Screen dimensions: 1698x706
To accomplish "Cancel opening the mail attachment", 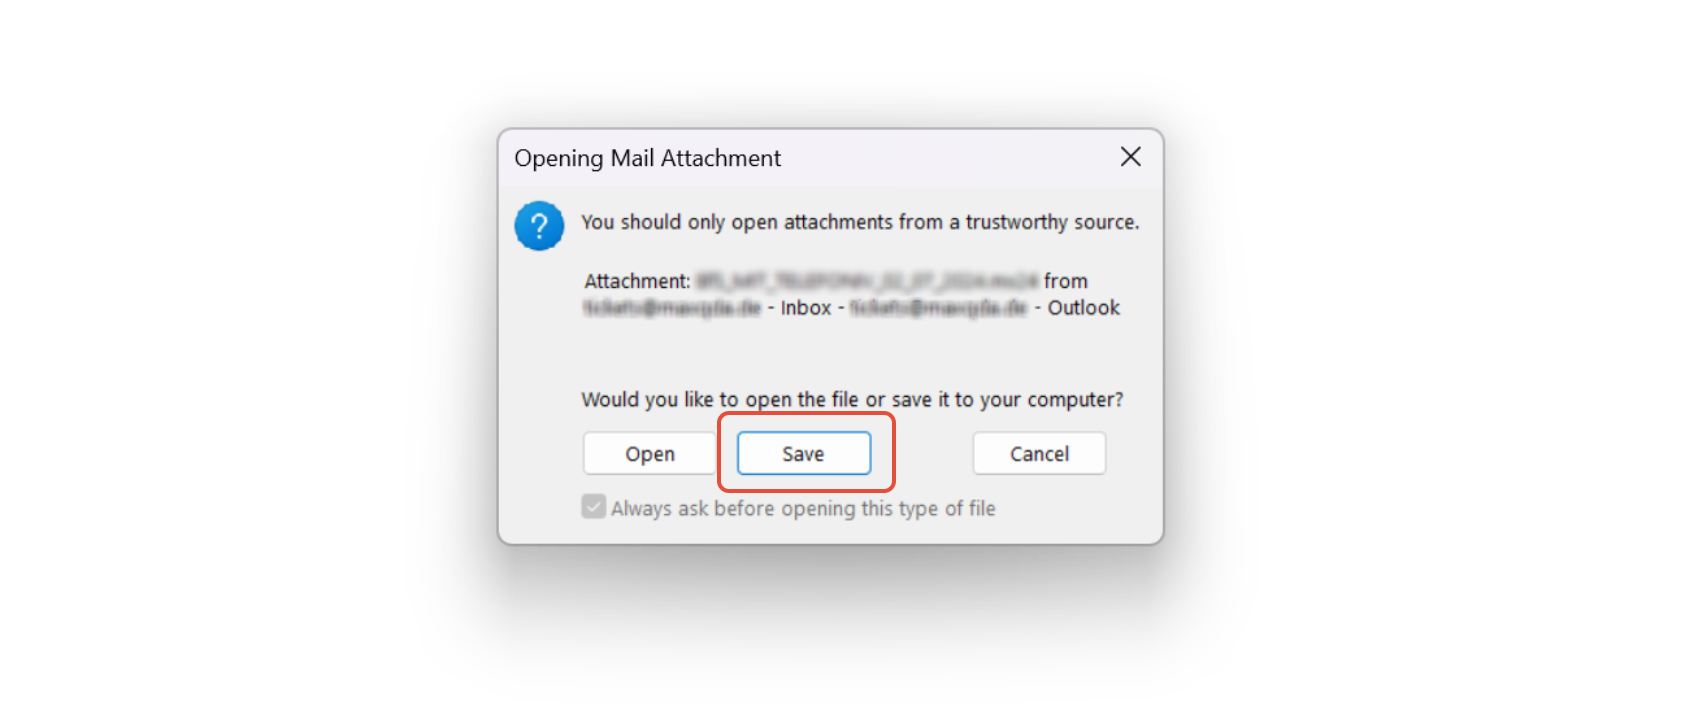I will point(1039,454).
